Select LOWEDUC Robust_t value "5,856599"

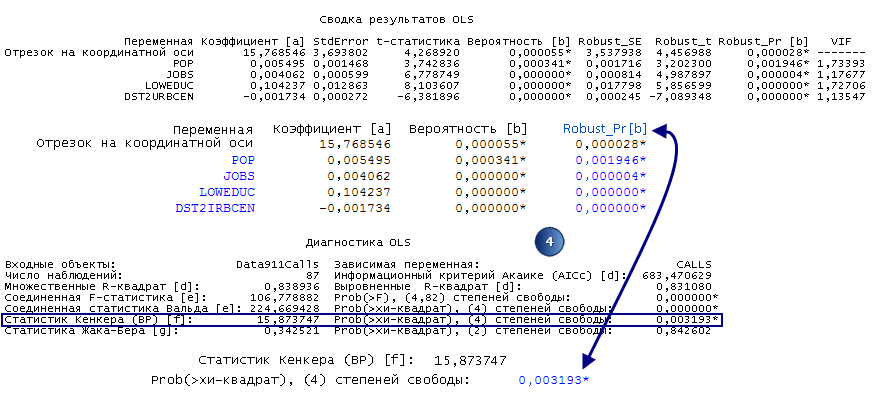click(x=684, y=85)
